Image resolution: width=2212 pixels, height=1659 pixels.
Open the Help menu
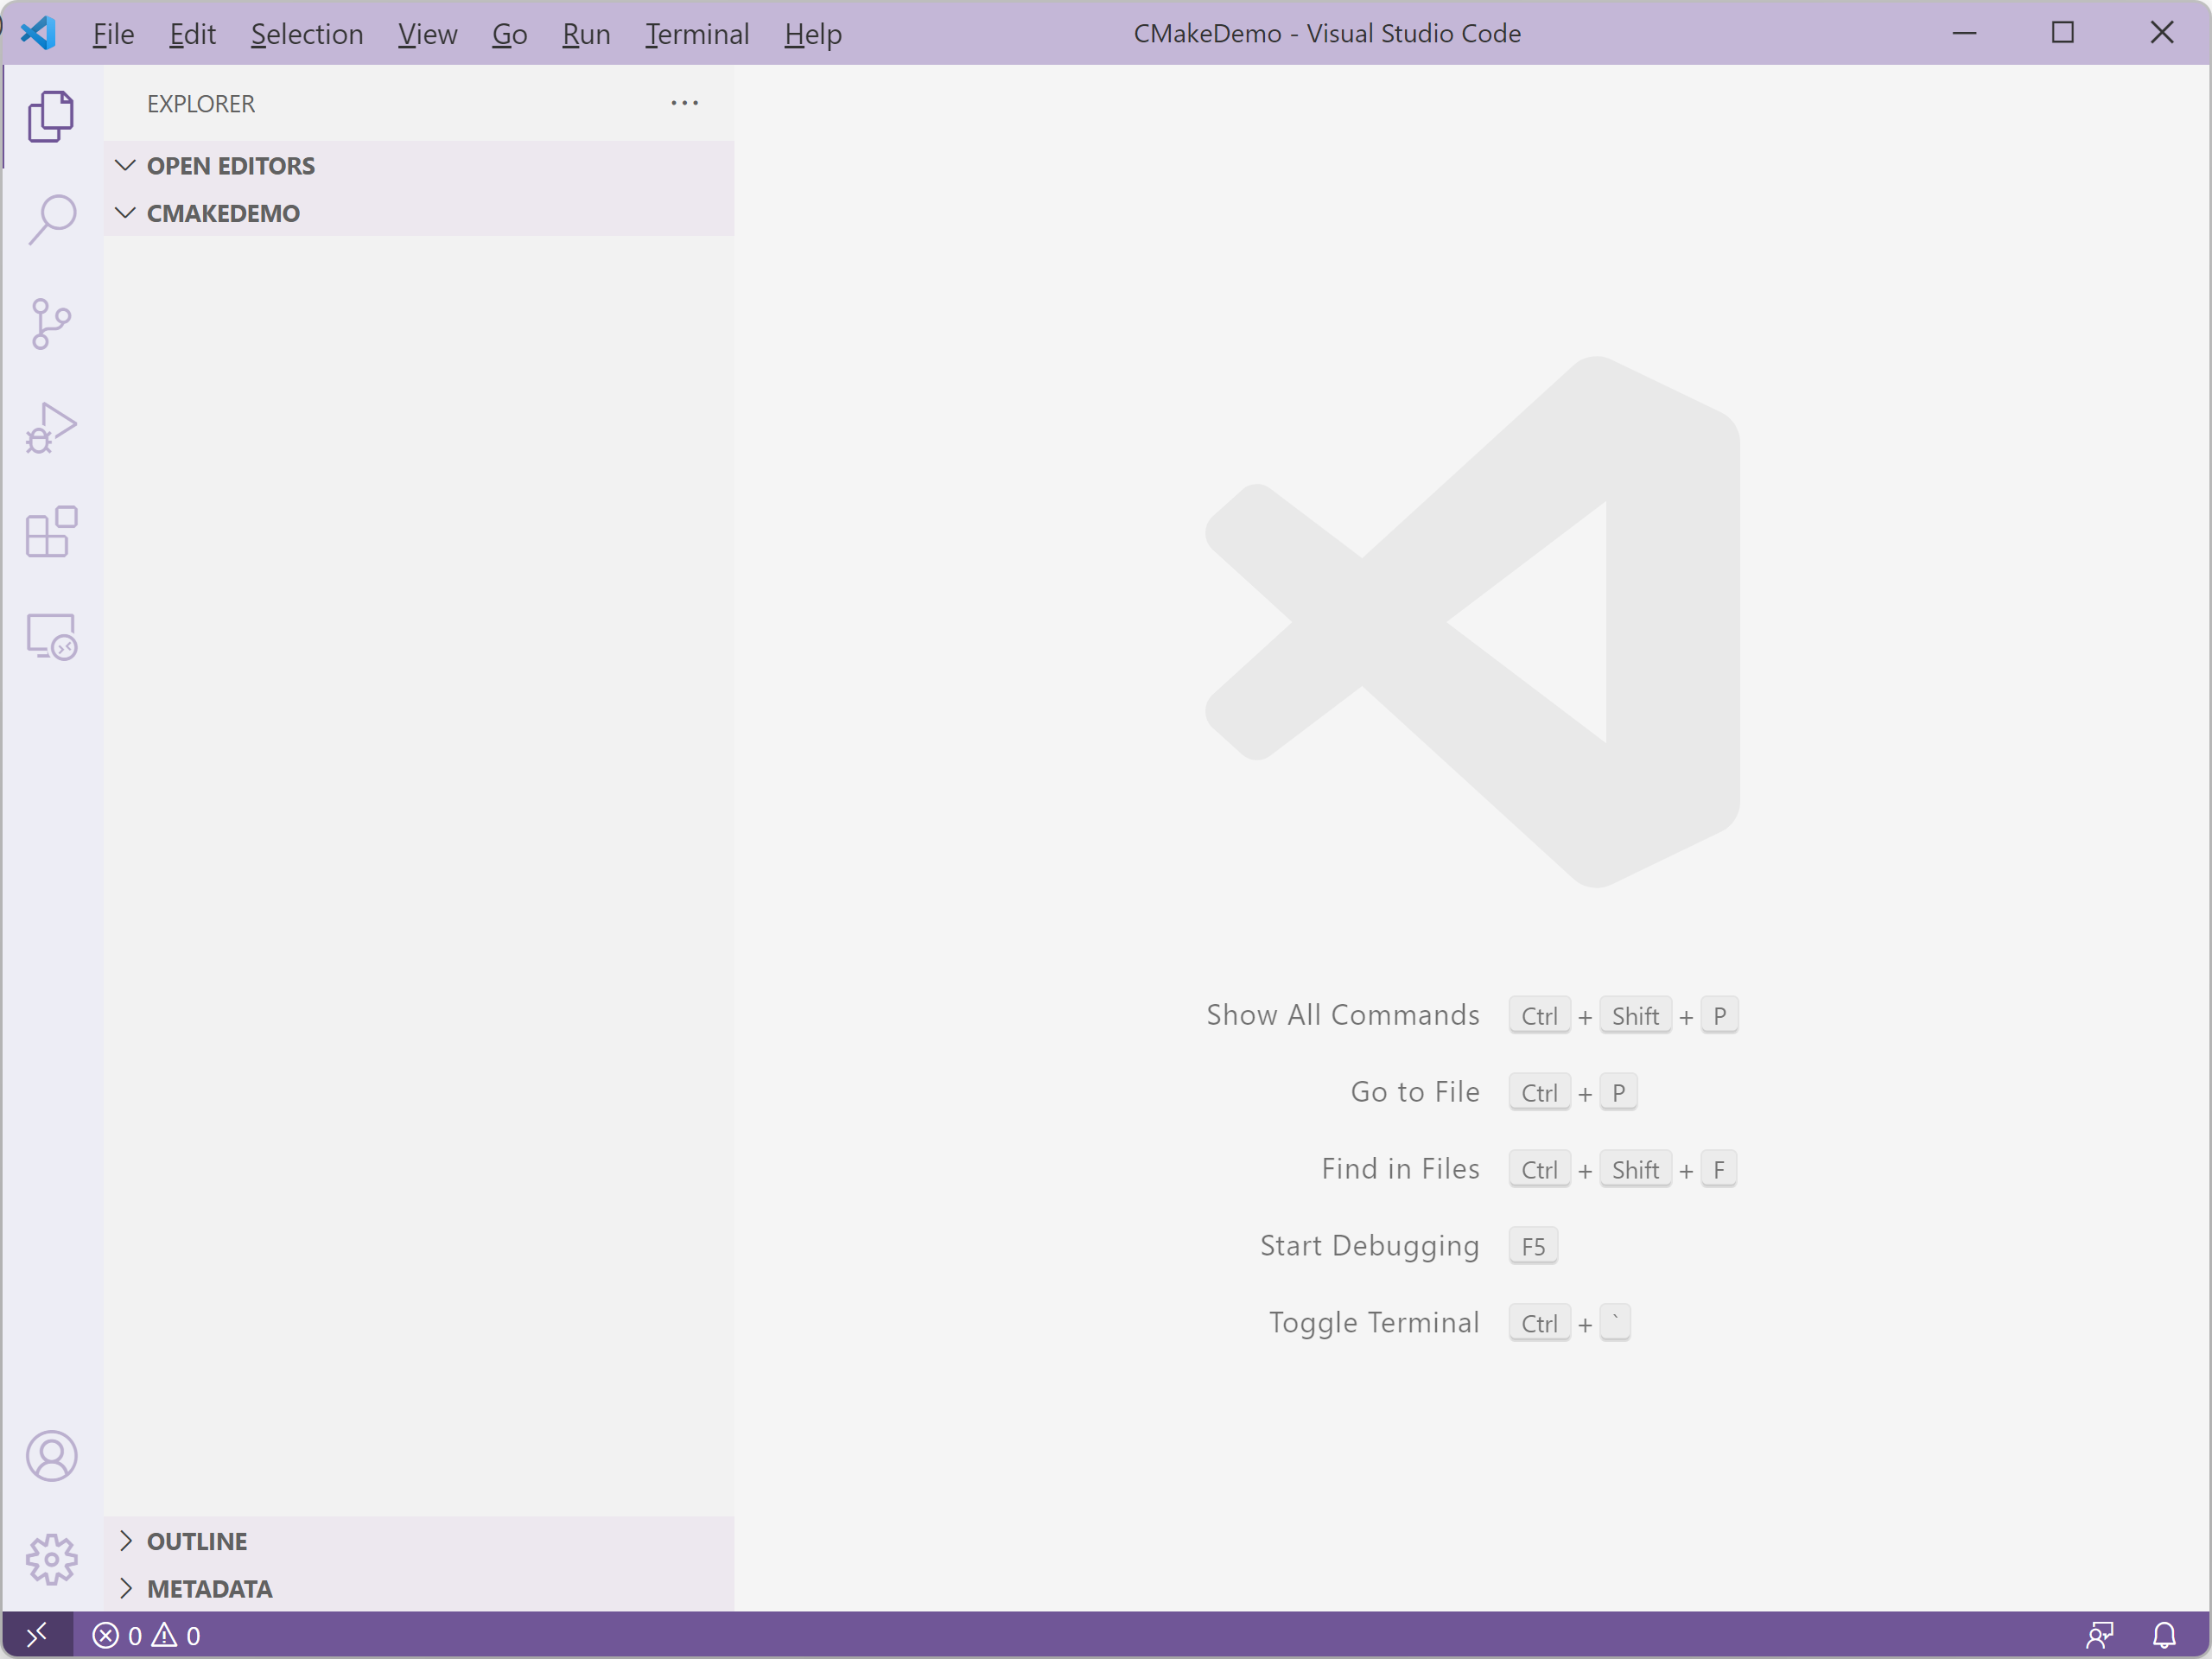tap(813, 34)
